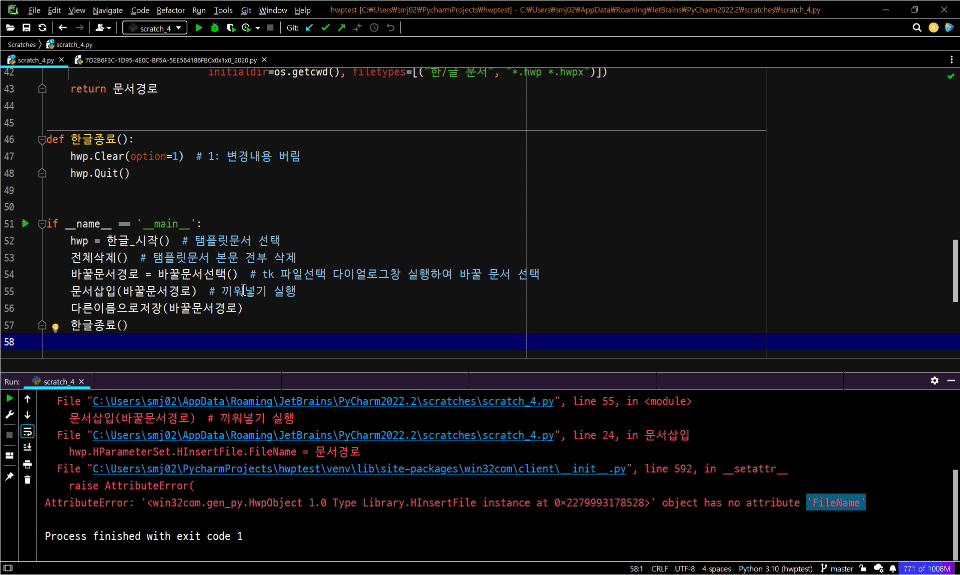Restore layout icon in Run panel
Screen dimensions: 960x575
(9, 456)
